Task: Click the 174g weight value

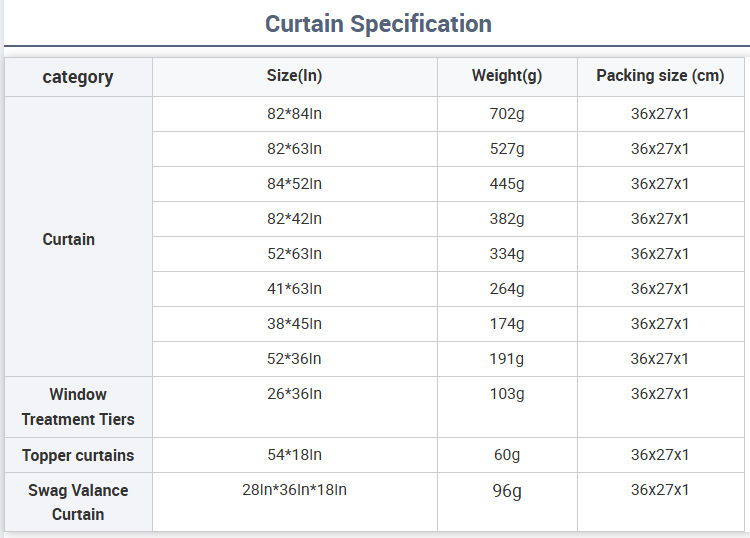Action: [x=507, y=324]
